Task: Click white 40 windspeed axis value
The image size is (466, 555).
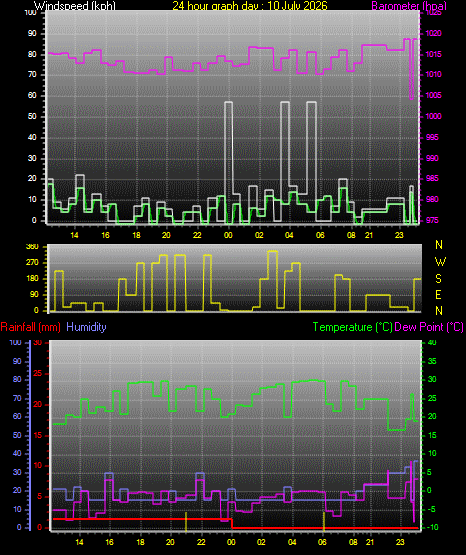Action: coord(32,137)
